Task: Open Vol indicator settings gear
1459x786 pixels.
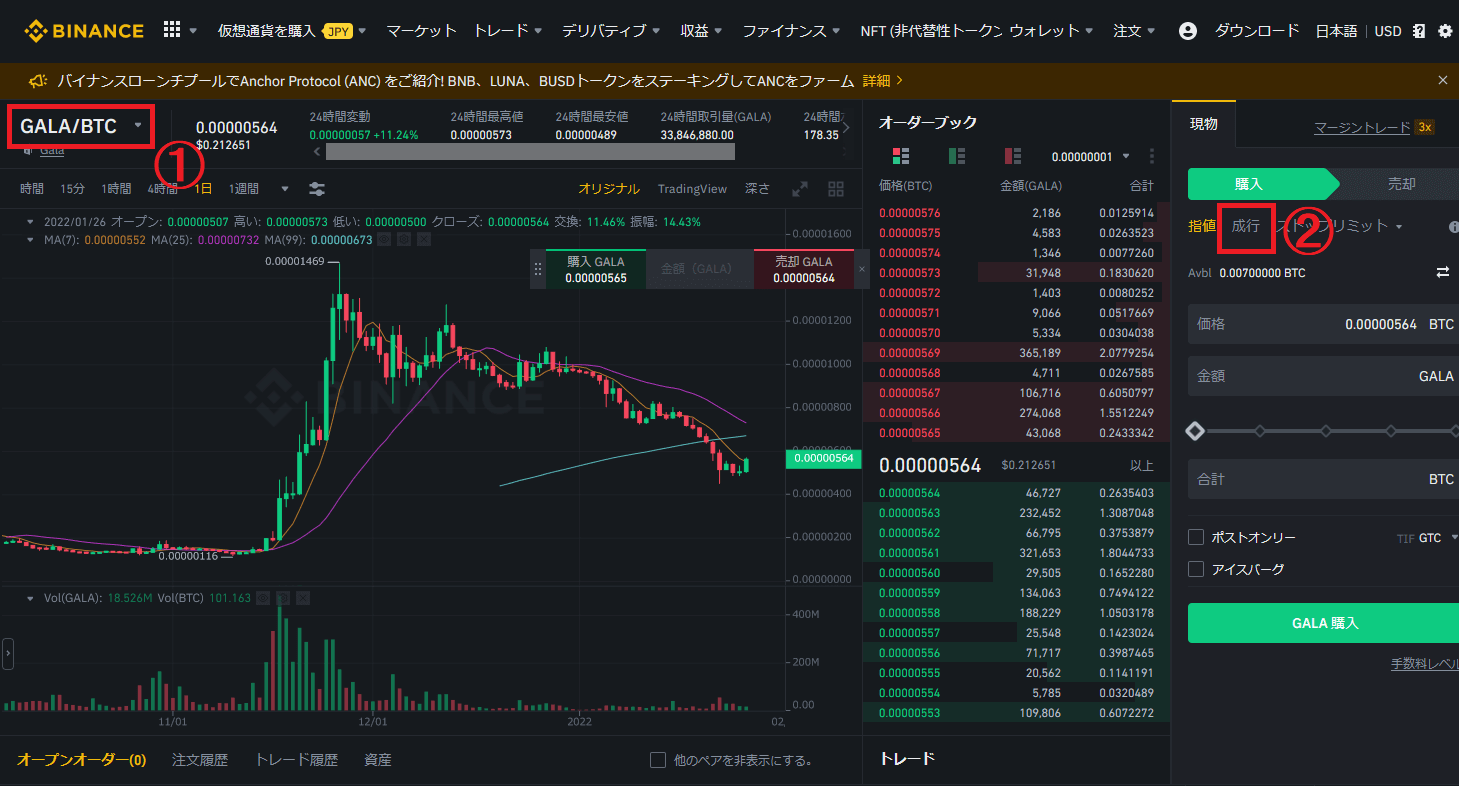Action: click(x=283, y=598)
